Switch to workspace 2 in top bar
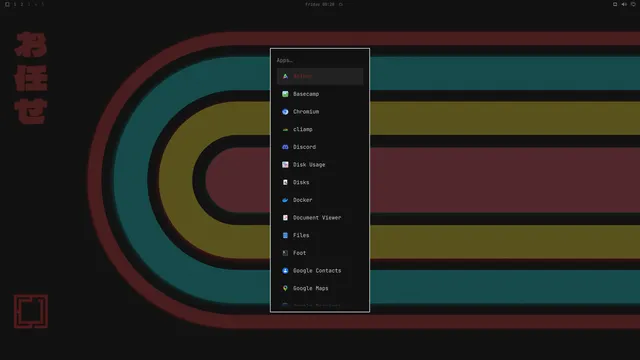The width and height of the screenshot is (640, 360). tap(22, 4)
